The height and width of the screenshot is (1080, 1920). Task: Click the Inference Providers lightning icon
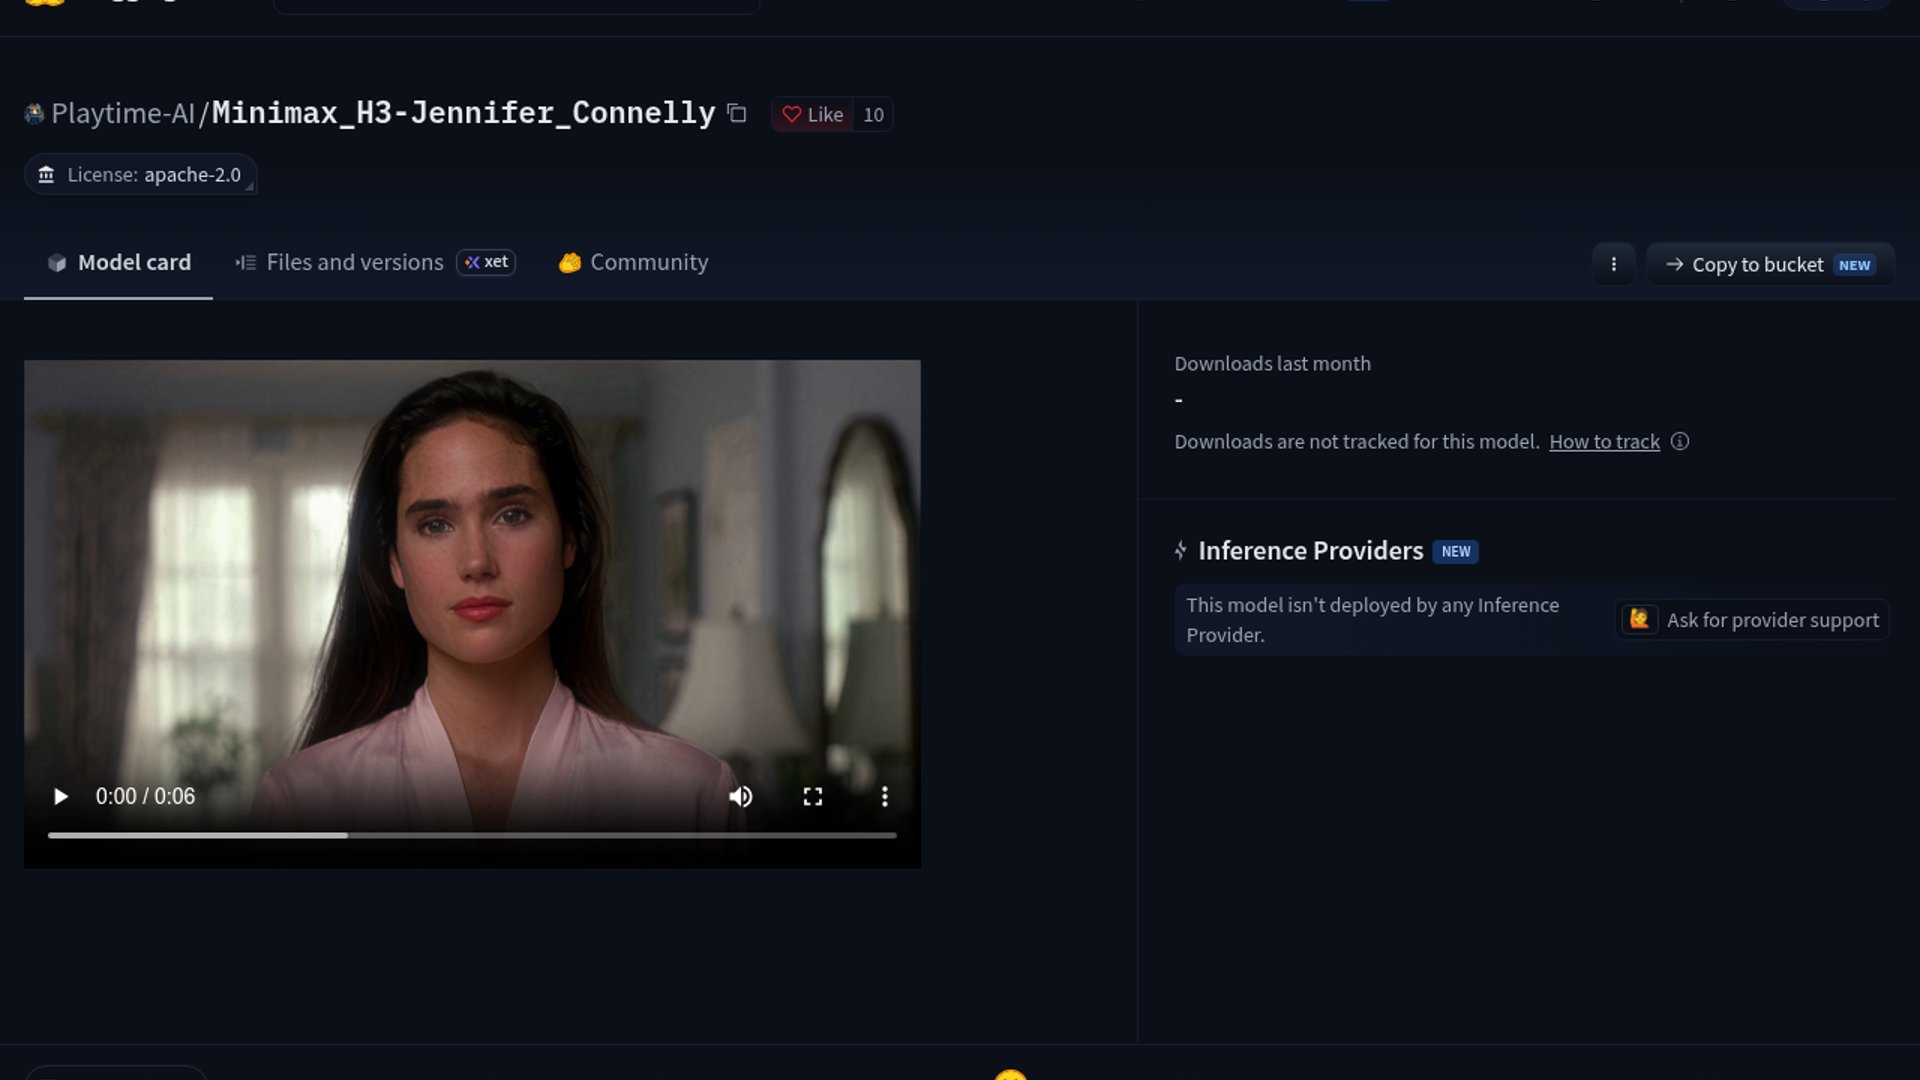(1181, 551)
